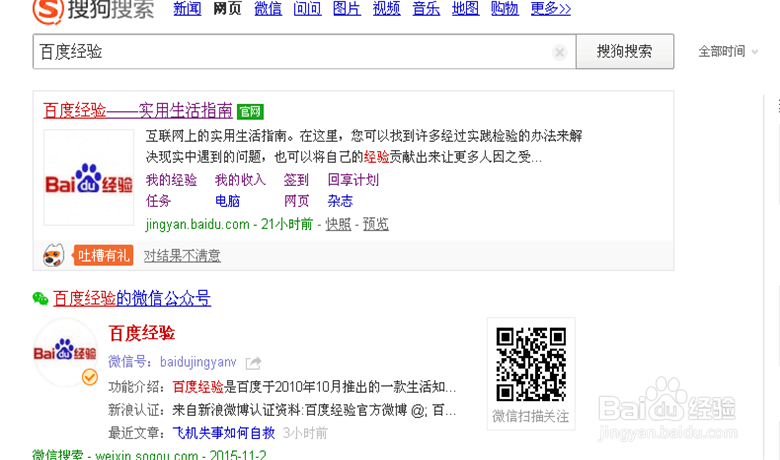Open the Baidu 经验 logo thumbnail in first result
The width and height of the screenshot is (780, 460).
pos(89,178)
